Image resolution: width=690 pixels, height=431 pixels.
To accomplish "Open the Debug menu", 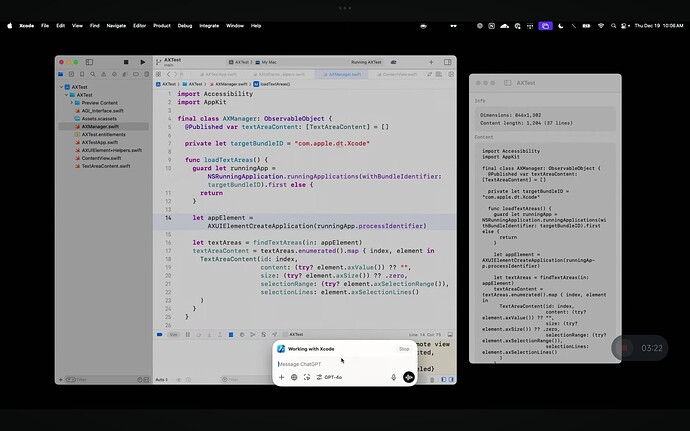I will (185, 26).
